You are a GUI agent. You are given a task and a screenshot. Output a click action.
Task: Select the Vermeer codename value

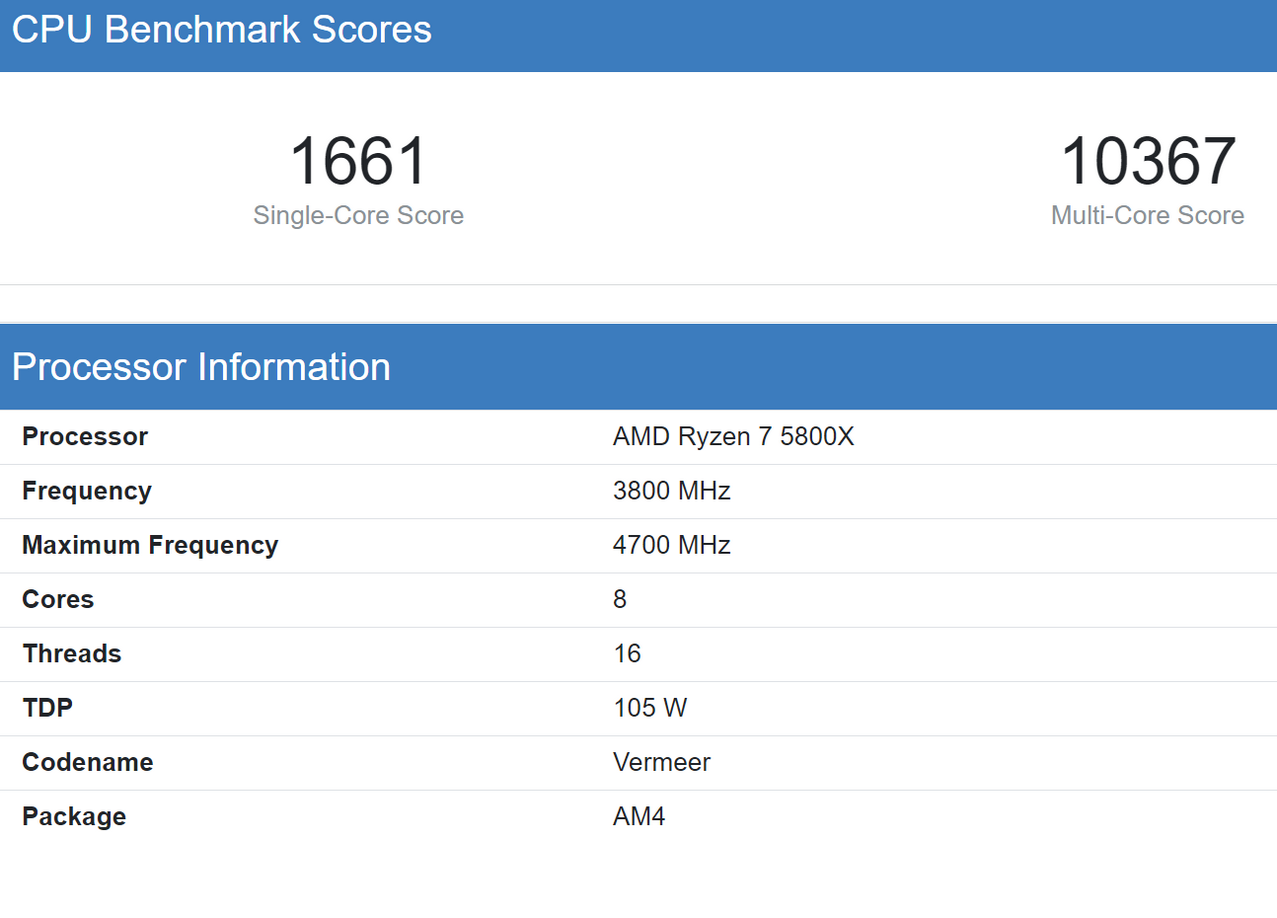pyautogui.click(x=662, y=762)
